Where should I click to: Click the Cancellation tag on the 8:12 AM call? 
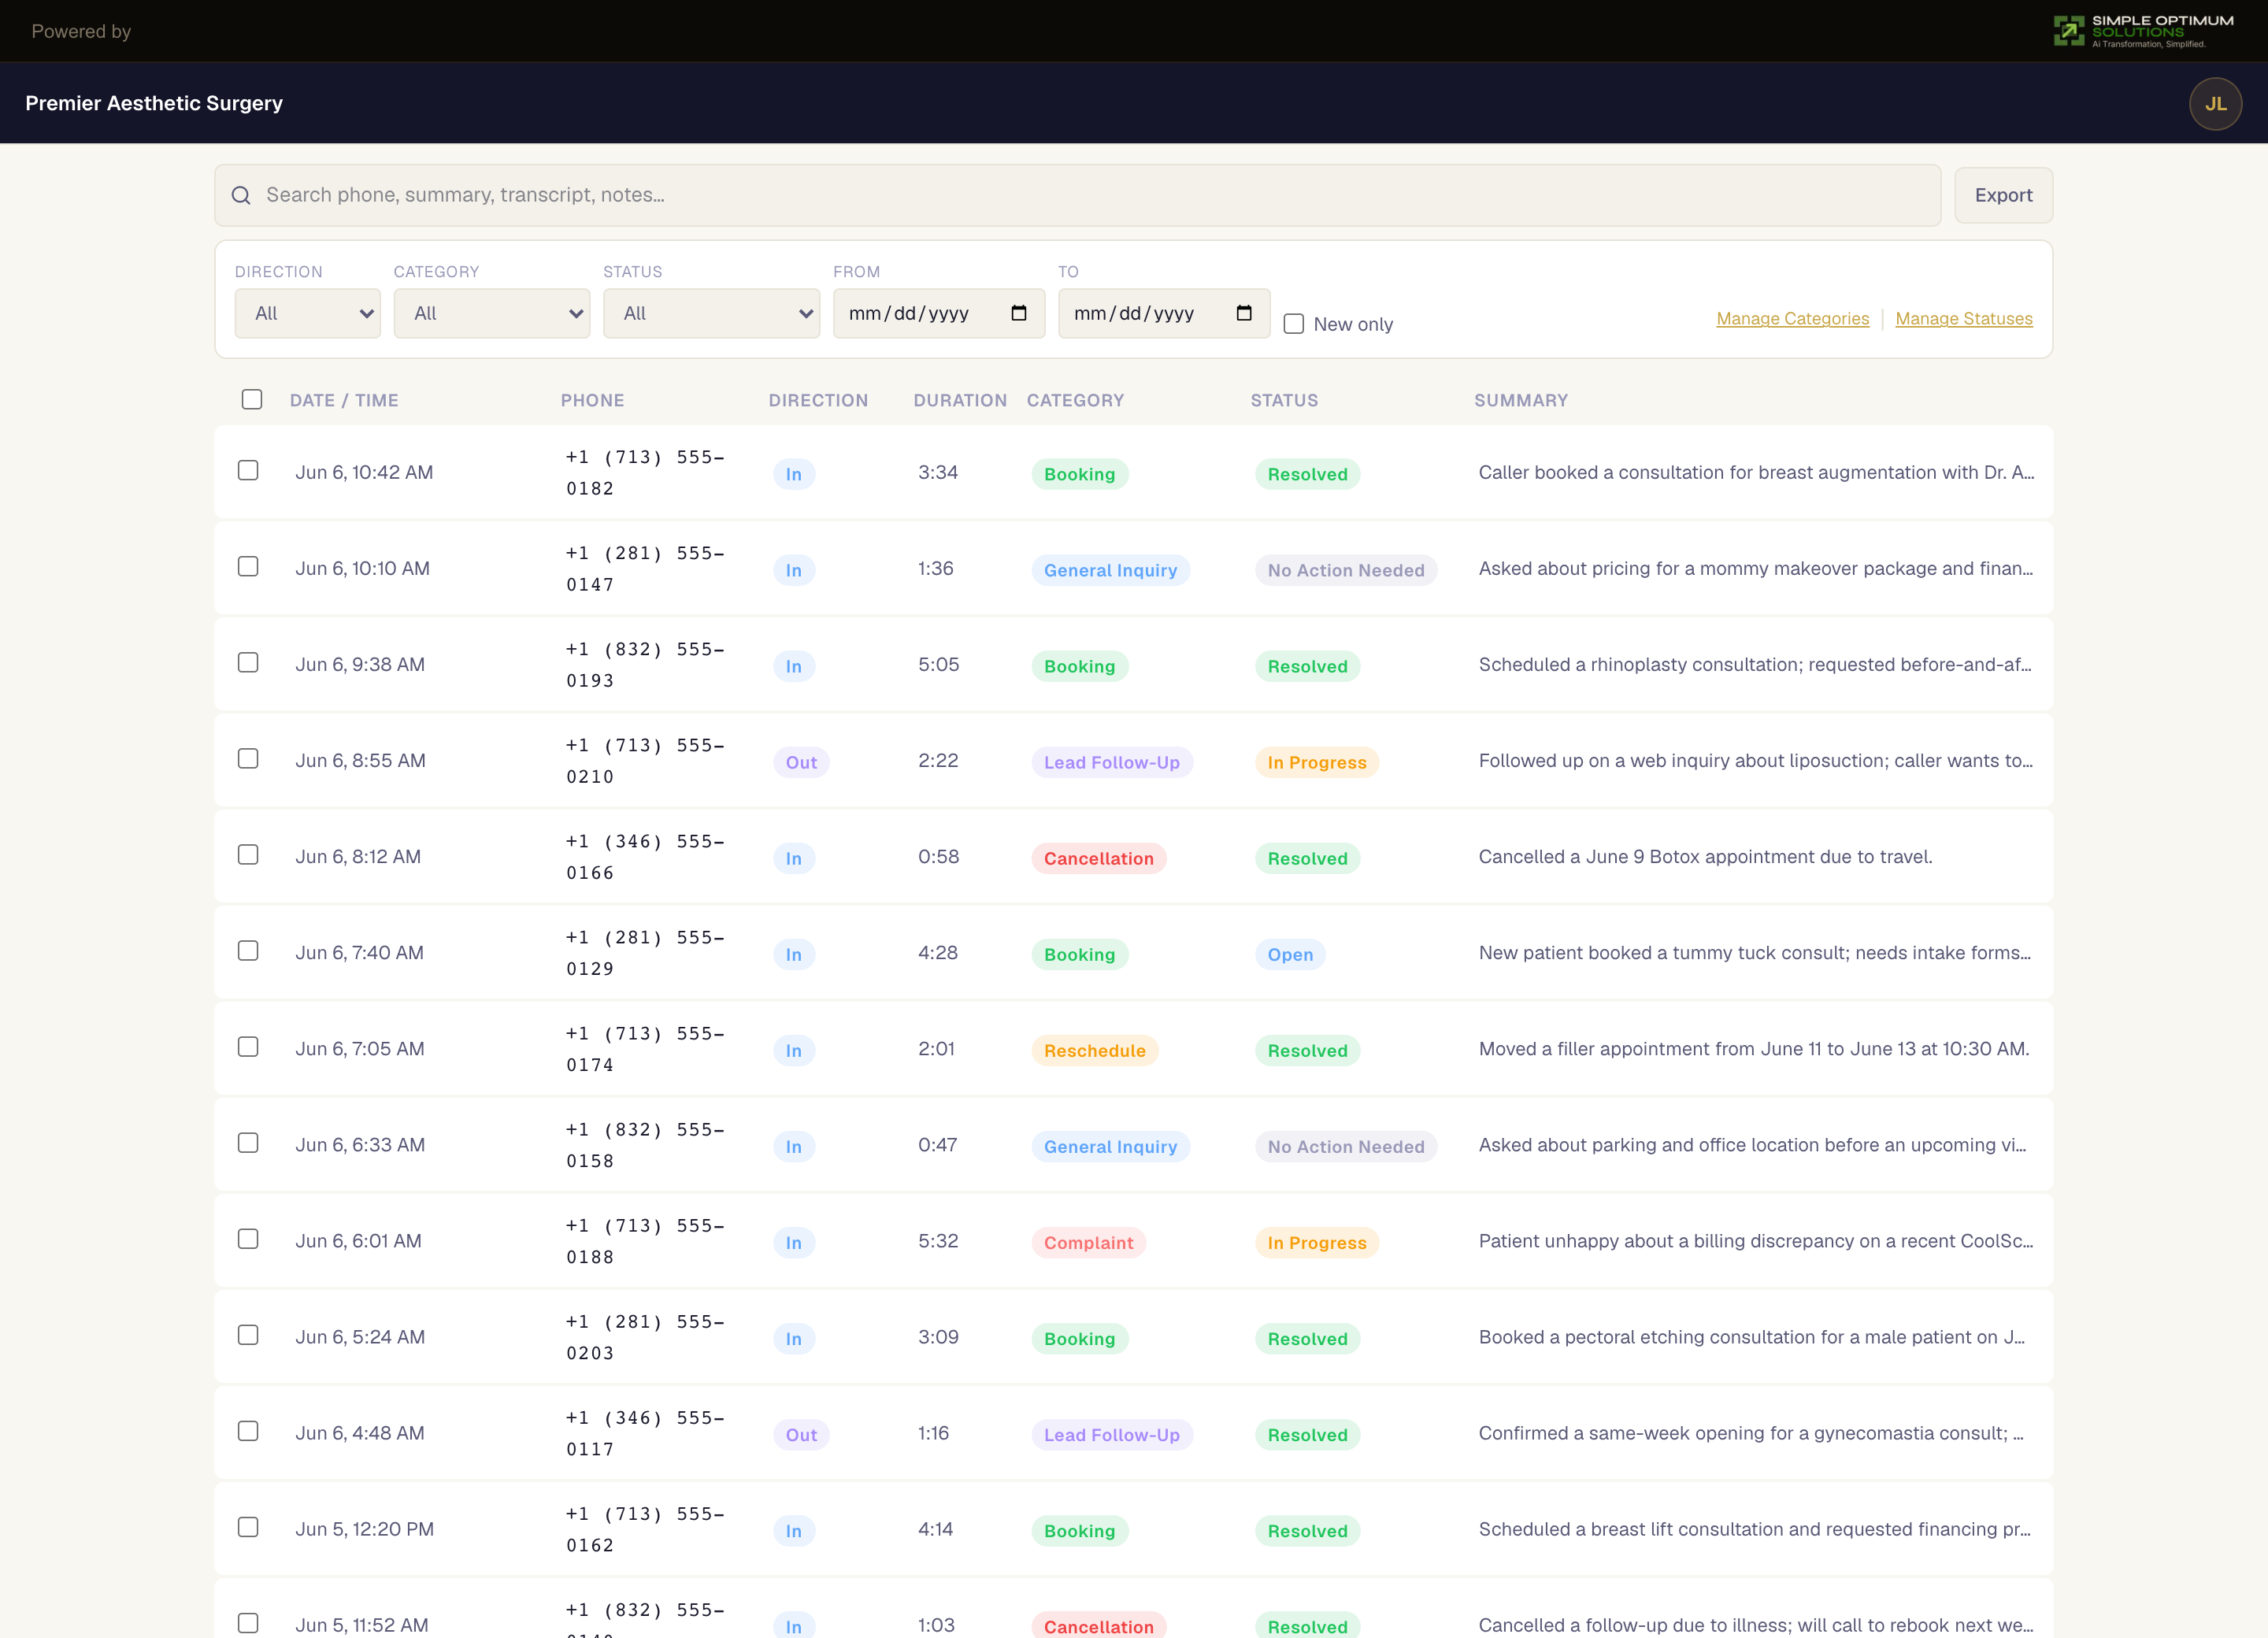pyautogui.click(x=1098, y=858)
